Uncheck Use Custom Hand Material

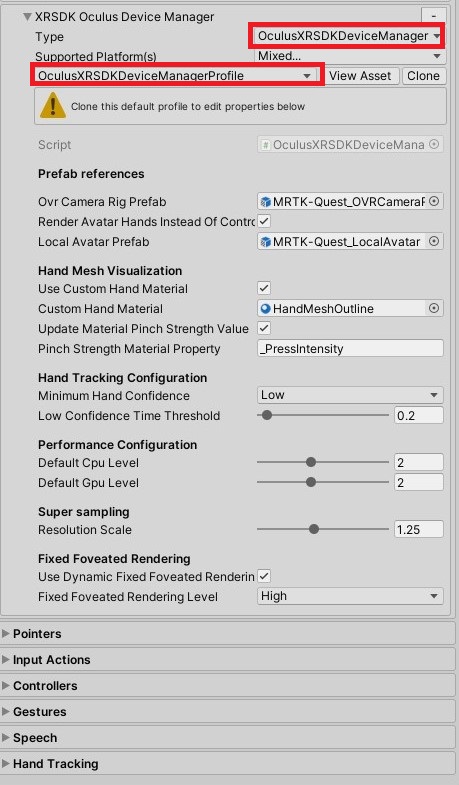click(264, 288)
